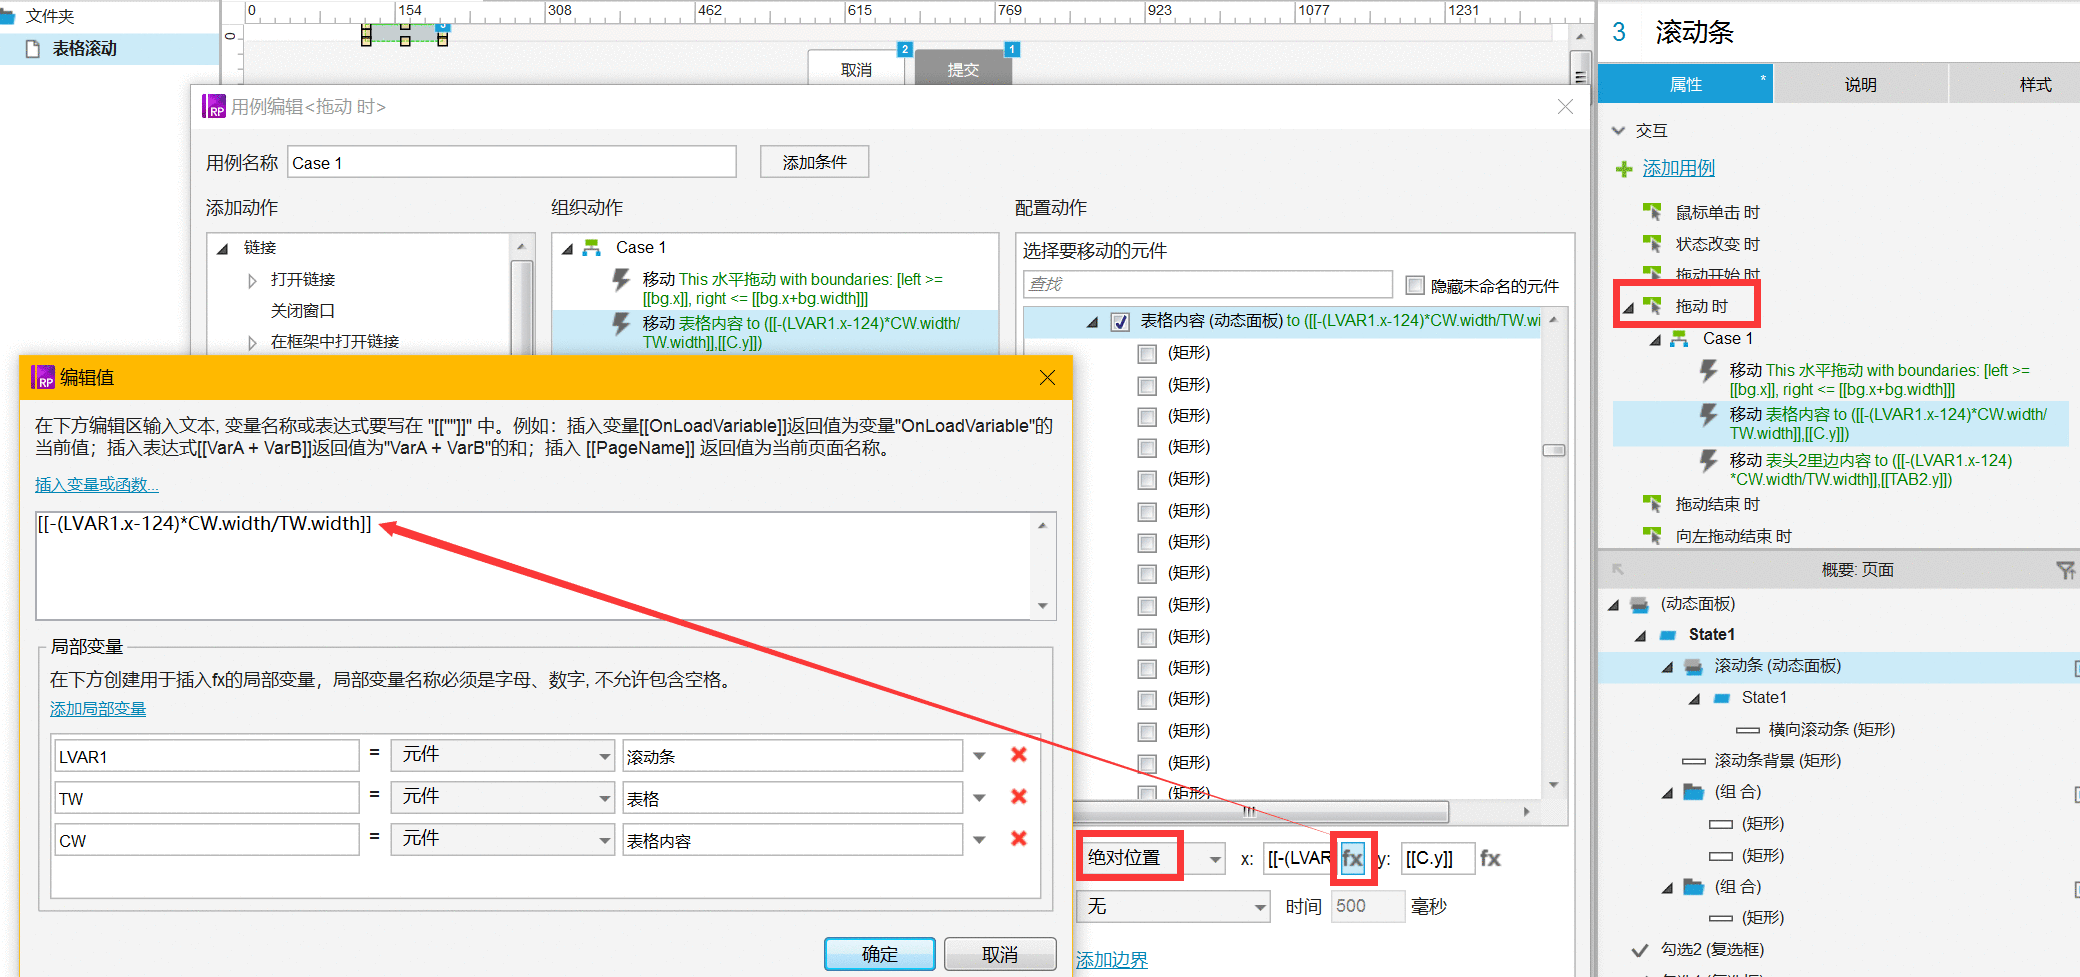The width and height of the screenshot is (2080, 977).
Task: Click the Case 1 icon in organize actions
Action: point(592,247)
